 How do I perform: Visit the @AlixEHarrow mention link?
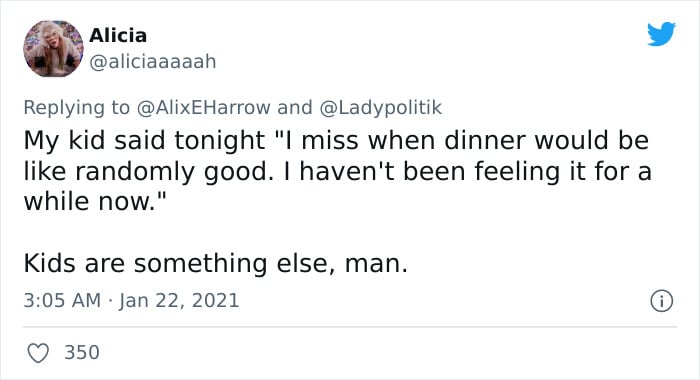203,108
